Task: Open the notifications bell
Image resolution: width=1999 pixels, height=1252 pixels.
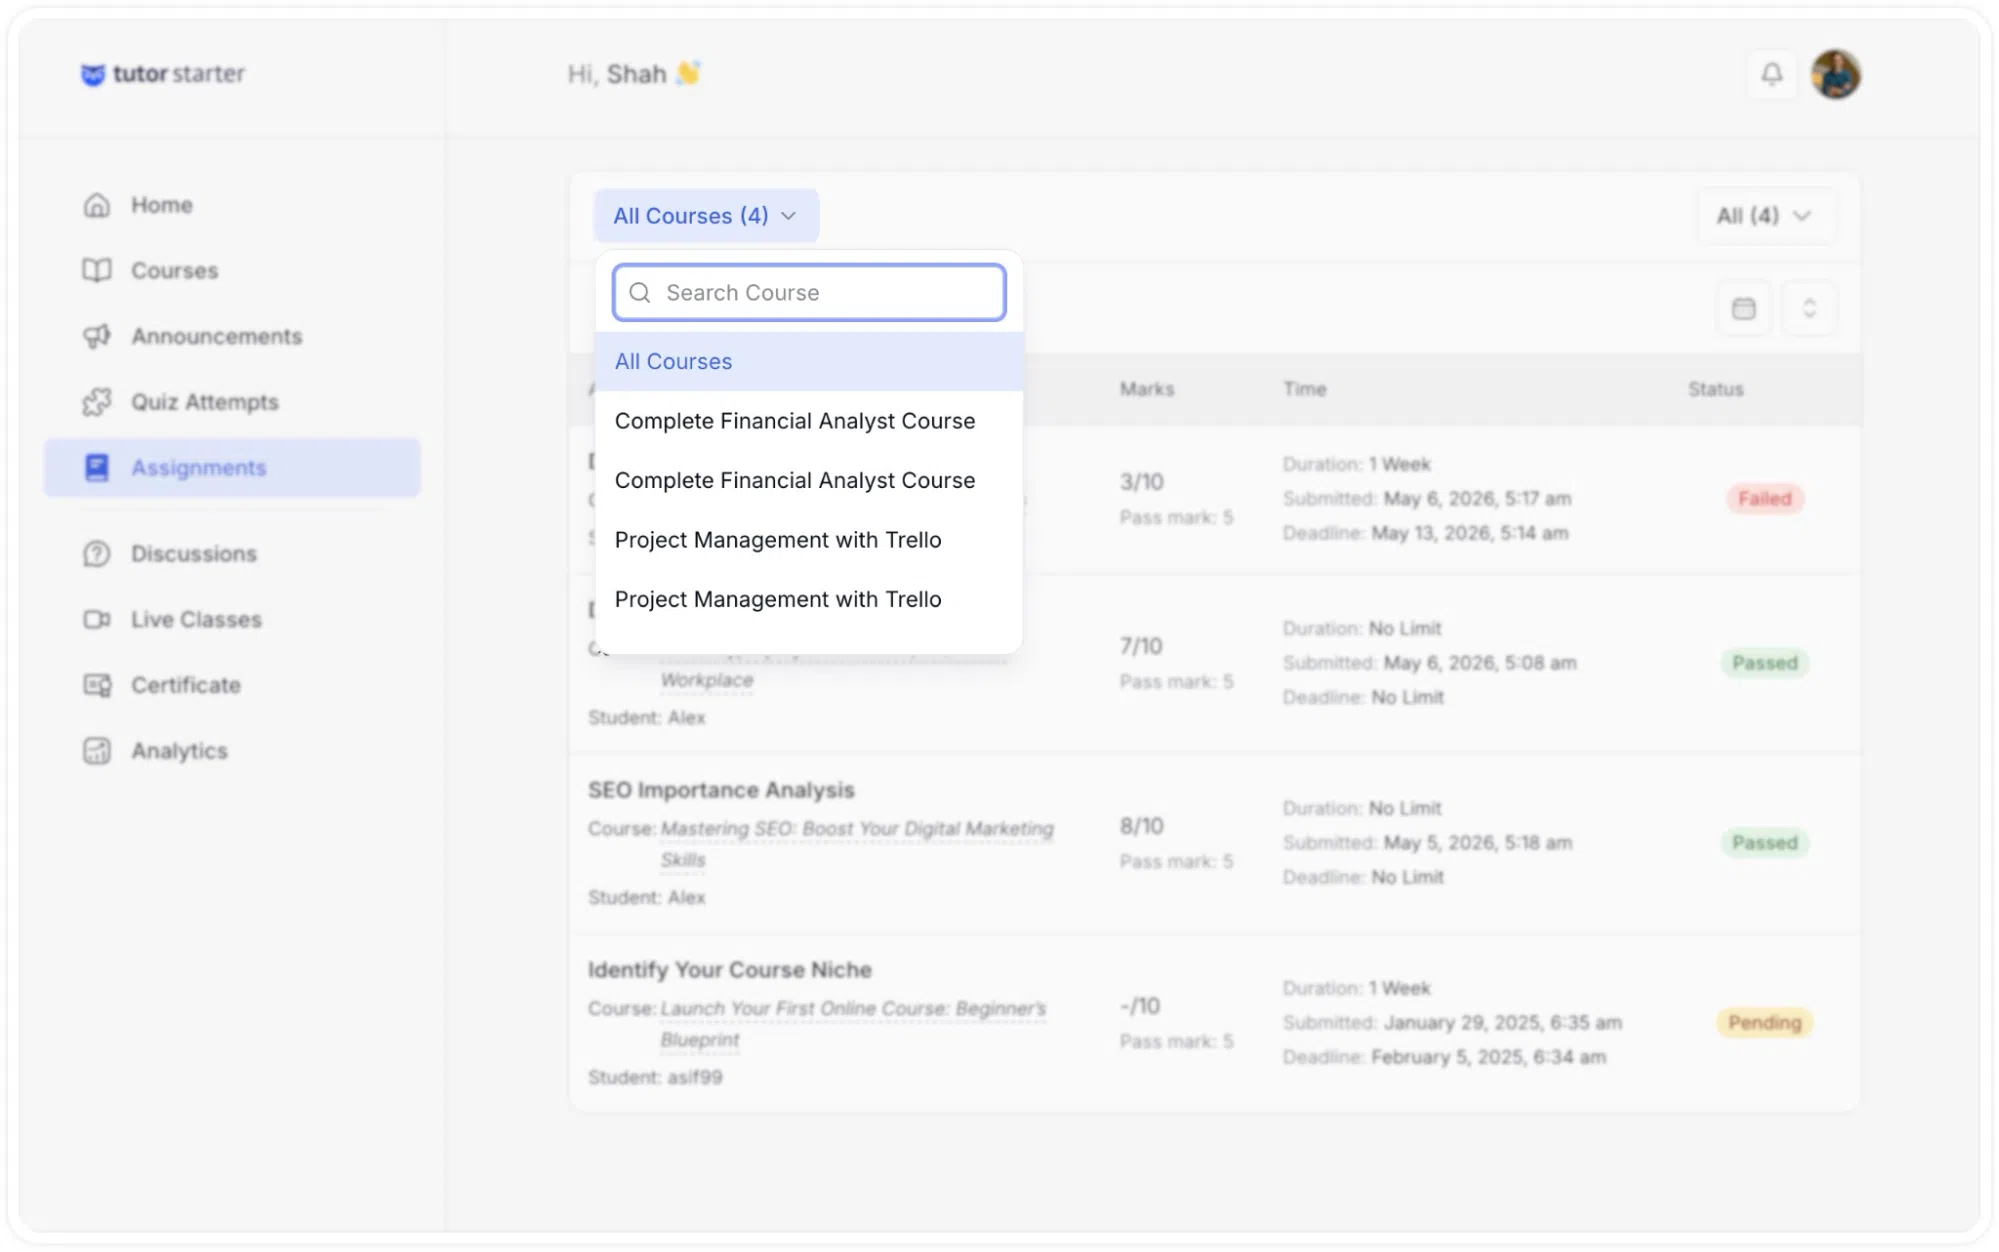Action: click(1771, 74)
